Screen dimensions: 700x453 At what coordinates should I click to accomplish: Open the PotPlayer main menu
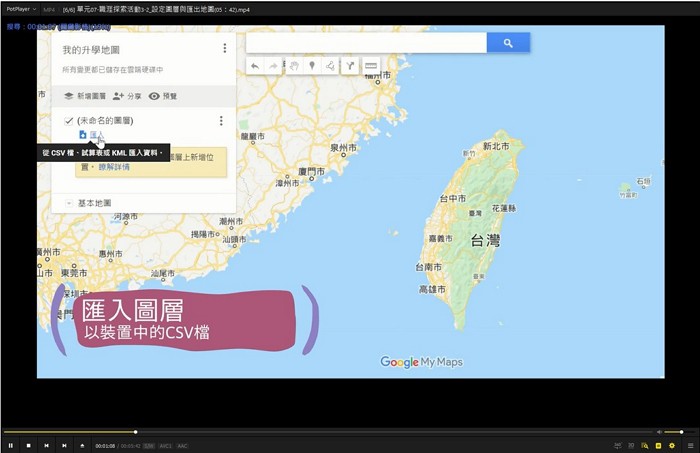[20, 8]
